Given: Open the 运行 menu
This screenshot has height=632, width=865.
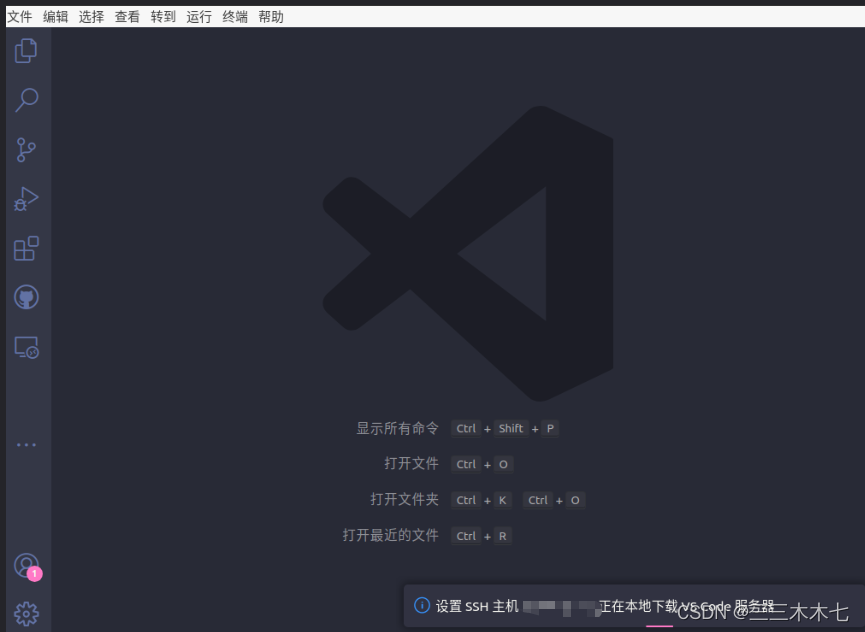Looking at the screenshot, I should pyautogui.click(x=199, y=17).
